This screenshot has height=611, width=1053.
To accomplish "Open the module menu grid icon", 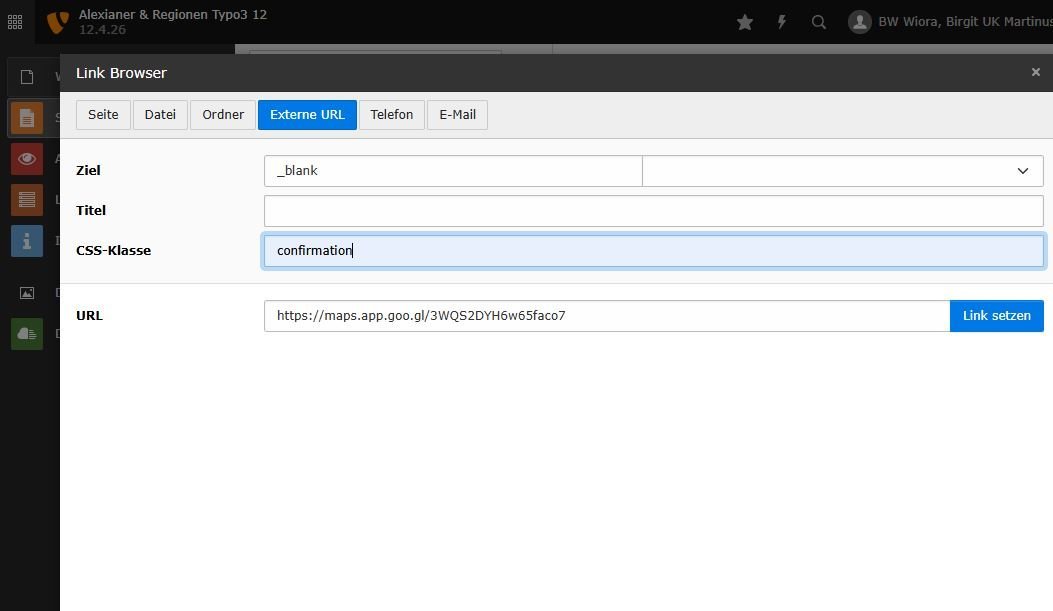I will click(15, 22).
